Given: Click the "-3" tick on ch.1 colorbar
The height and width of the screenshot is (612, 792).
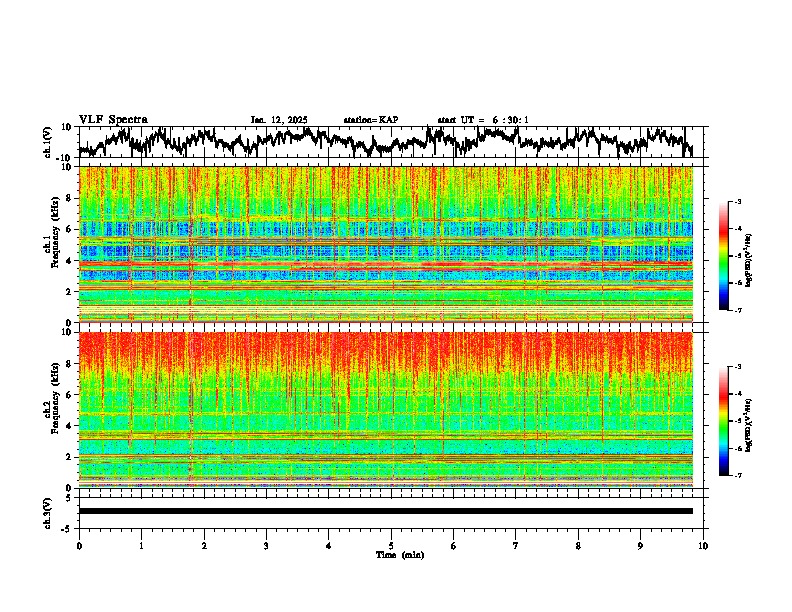Looking at the screenshot, I should pyautogui.click(x=738, y=201).
